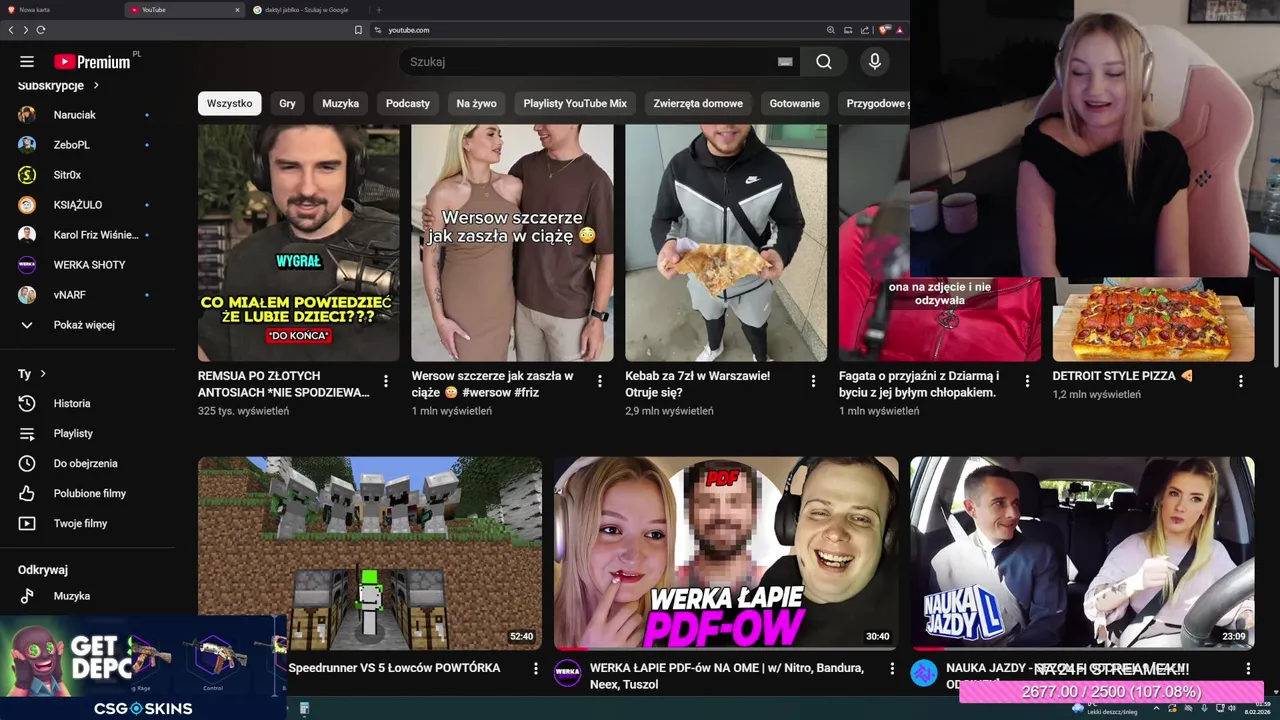Image resolution: width=1280 pixels, height=720 pixels.
Task: Expand the Ty section header
Action: (x=32, y=374)
